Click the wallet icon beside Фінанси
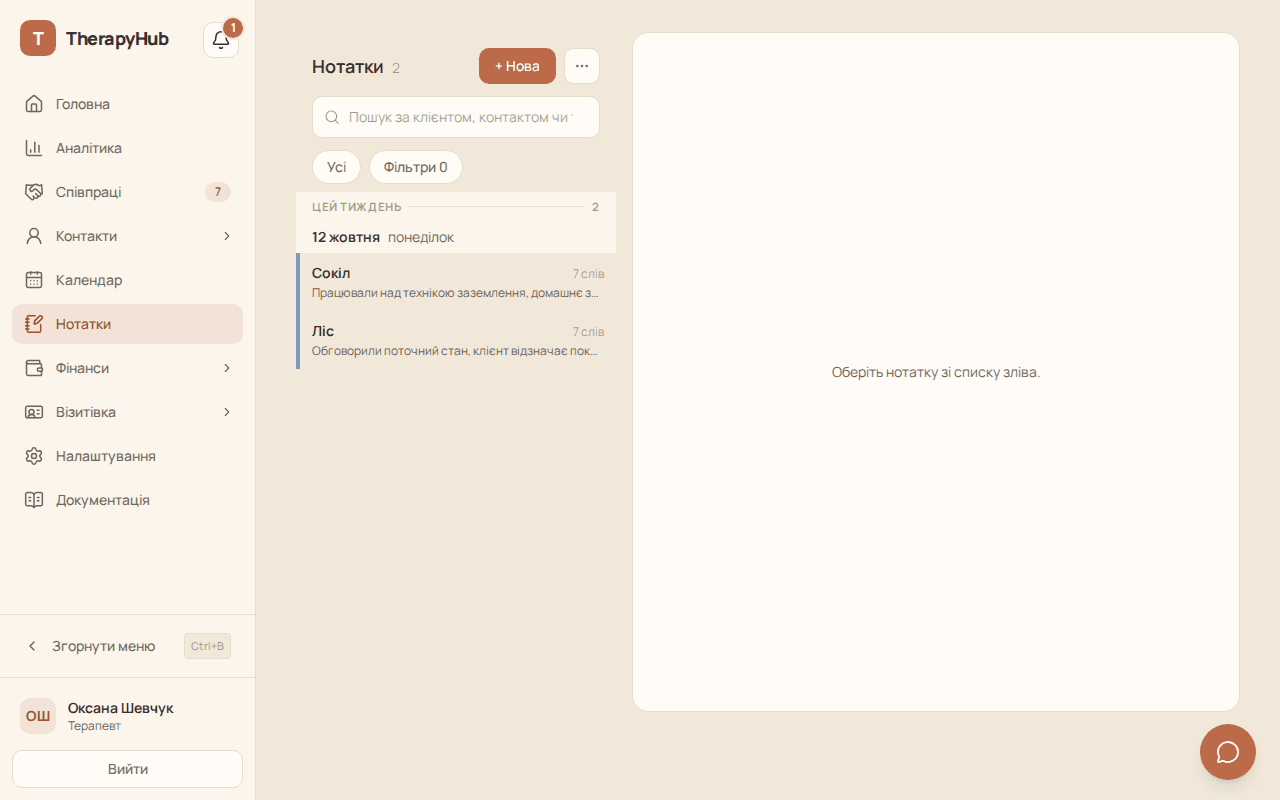This screenshot has height=800, width=1280. (x=34, y=368)
